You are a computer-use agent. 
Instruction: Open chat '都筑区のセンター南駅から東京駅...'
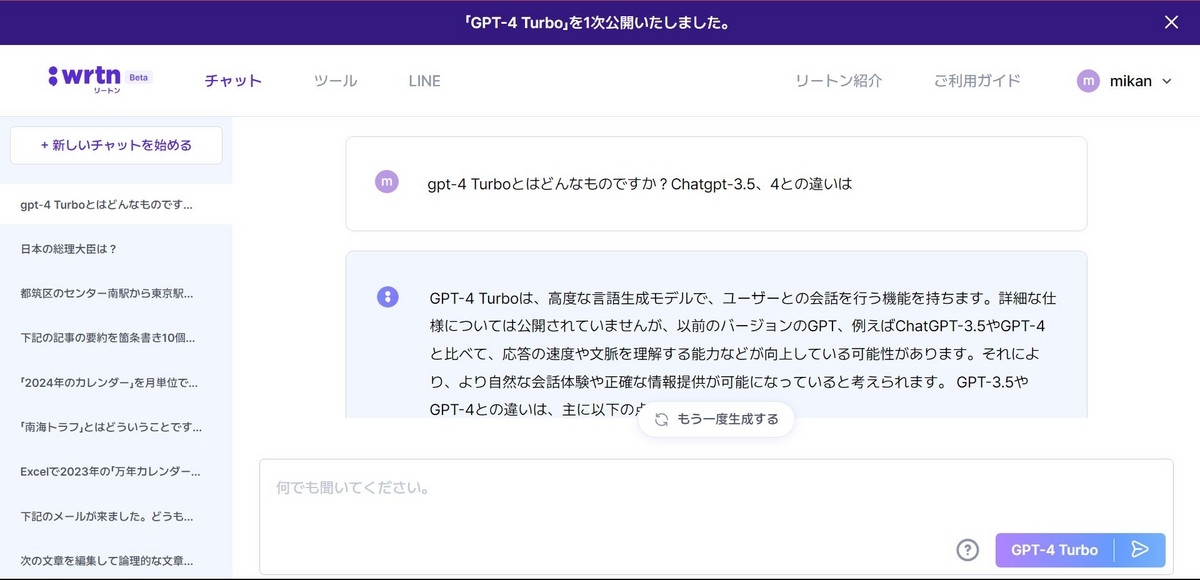[116, 293]
